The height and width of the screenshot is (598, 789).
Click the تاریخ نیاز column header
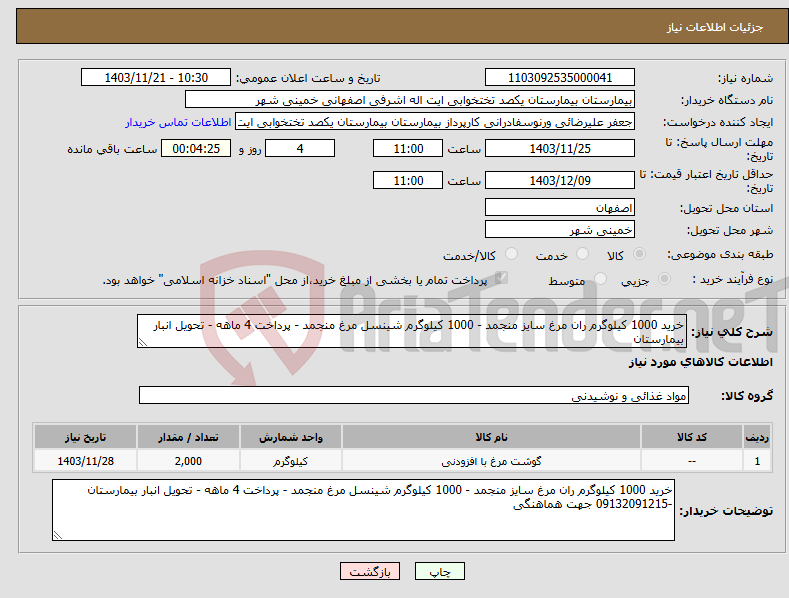point(86,437)
